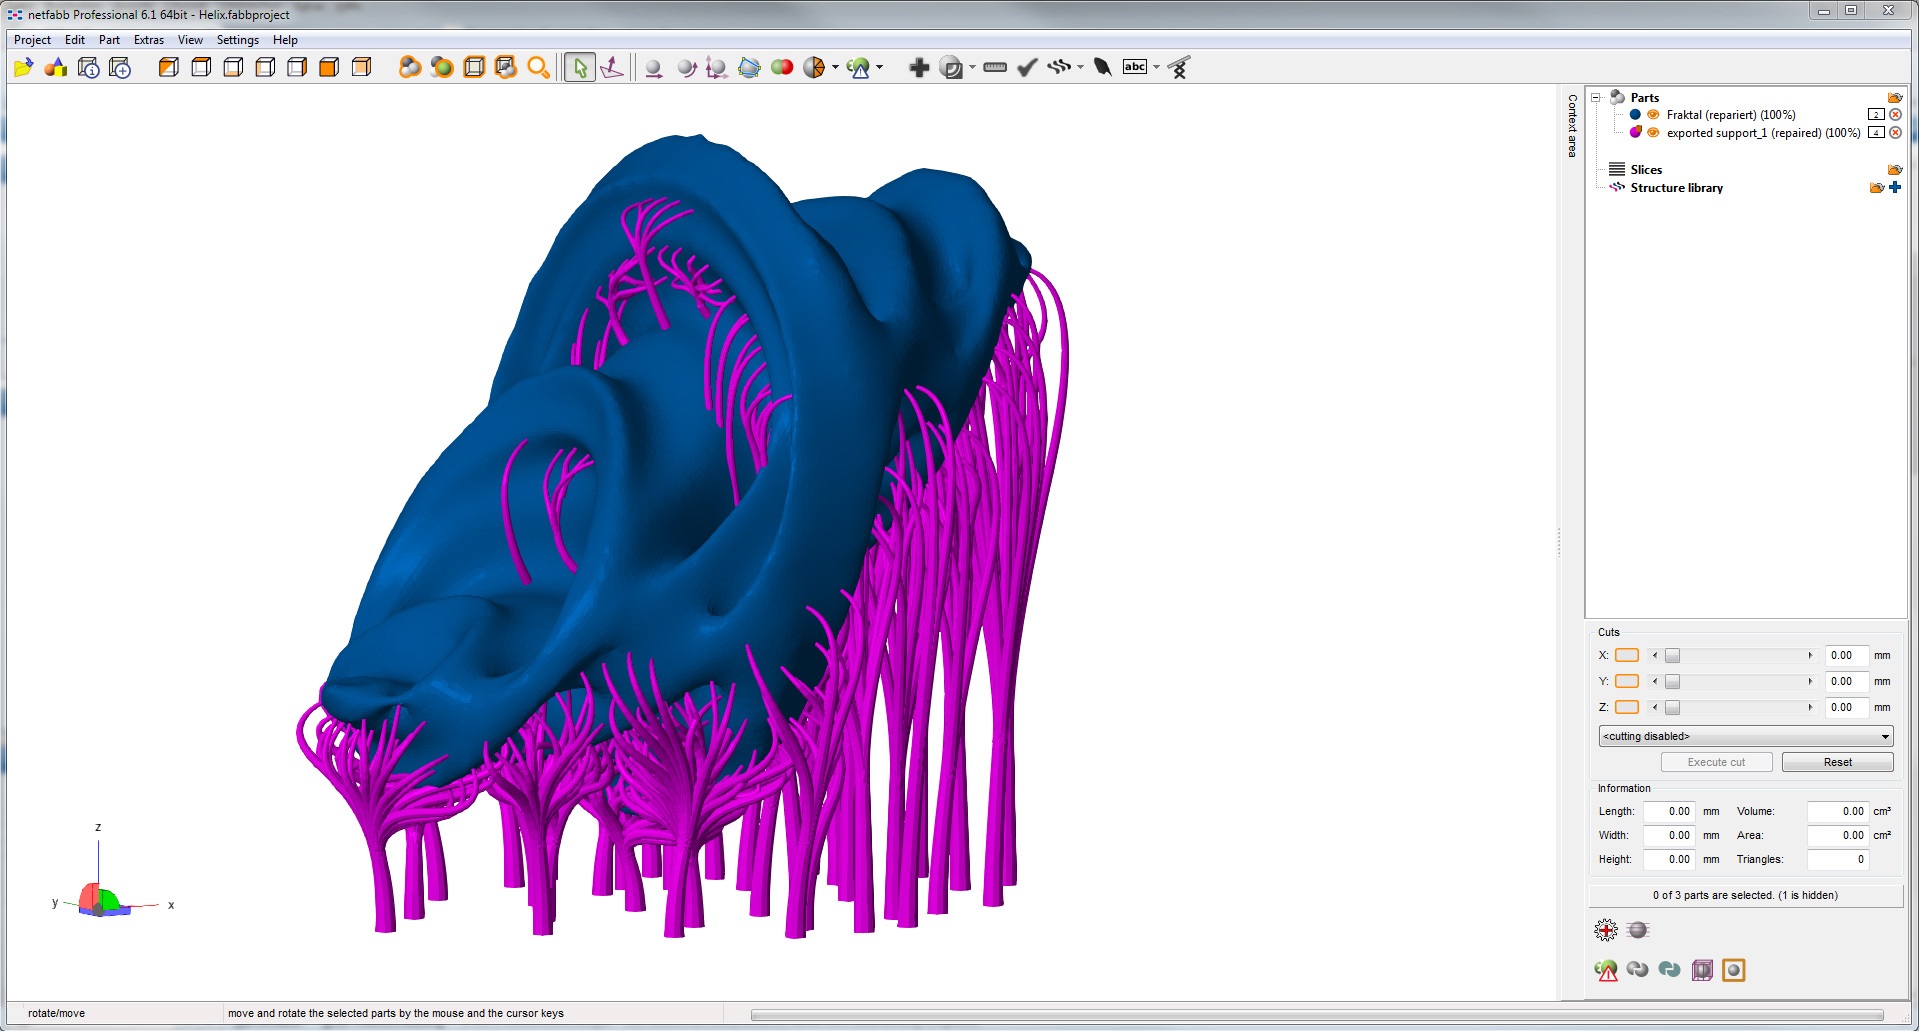Remove the Fraktal part with red X
This screenshot has width=1919, height=1031.
click(1895, 115)
